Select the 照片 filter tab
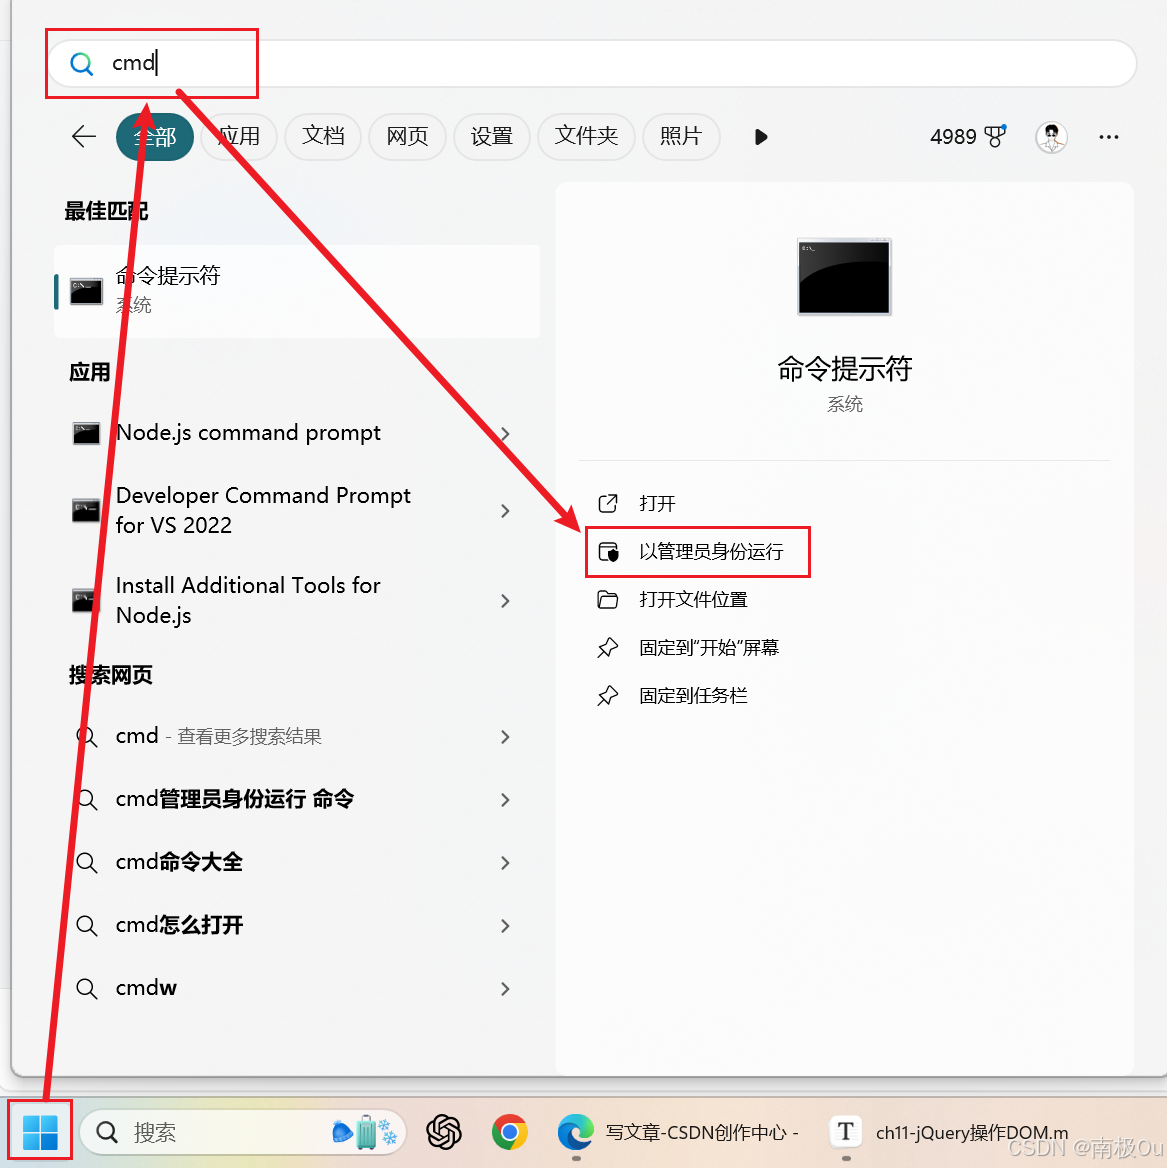The height and width of the screenshot is (1168, 1167). [x=681, y=136]
